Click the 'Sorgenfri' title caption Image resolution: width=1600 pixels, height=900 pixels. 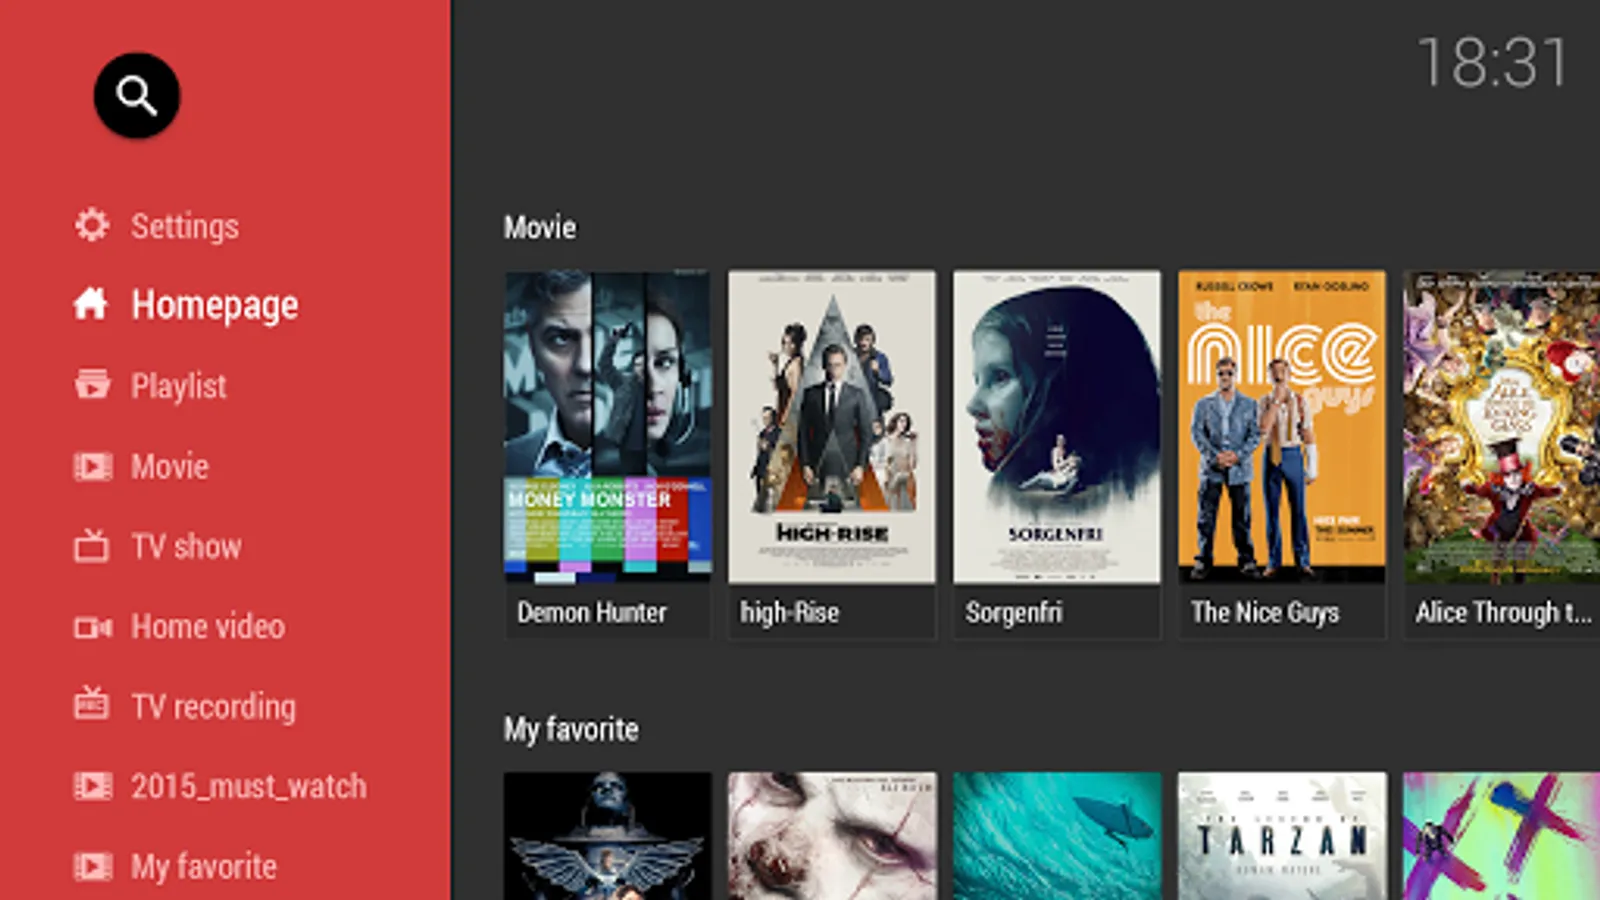click(x=1014, y=613)
